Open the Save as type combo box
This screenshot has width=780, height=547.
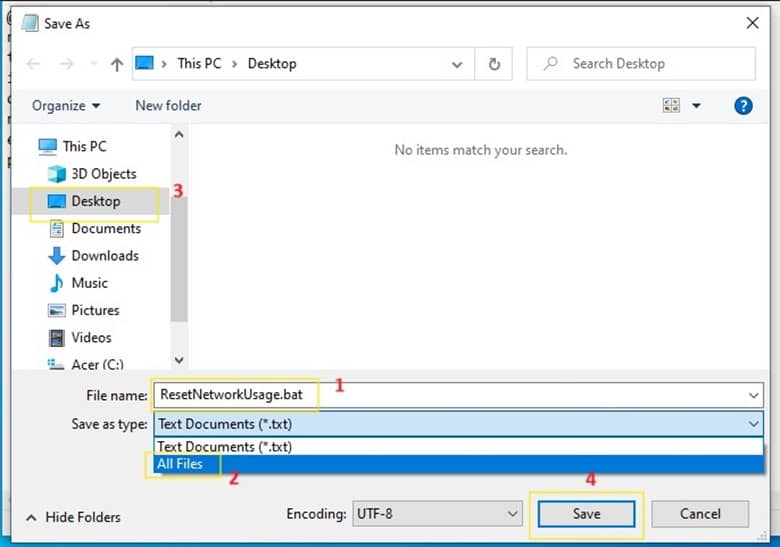pyautogui.click(x=458, y=424)
